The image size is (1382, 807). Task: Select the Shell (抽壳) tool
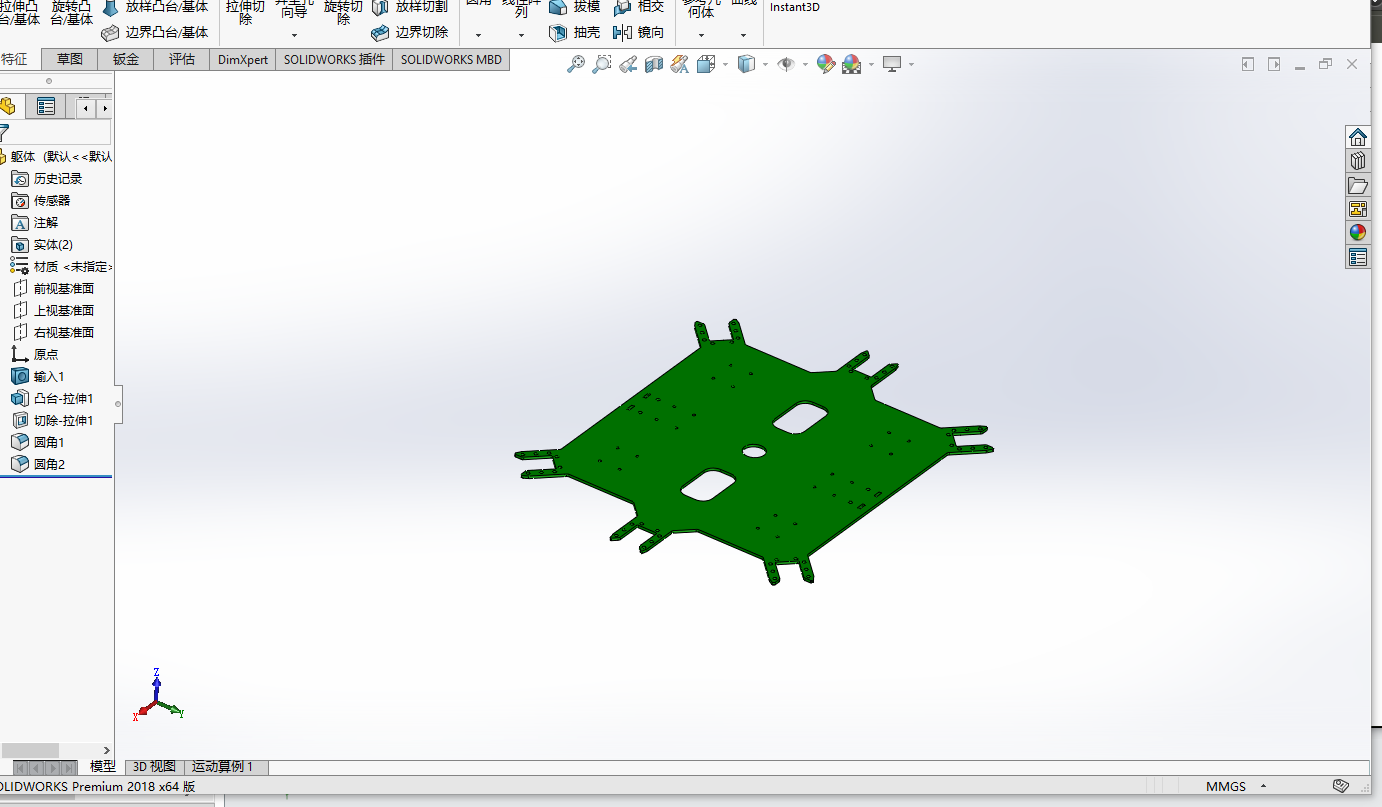click(x=576, y=32)
